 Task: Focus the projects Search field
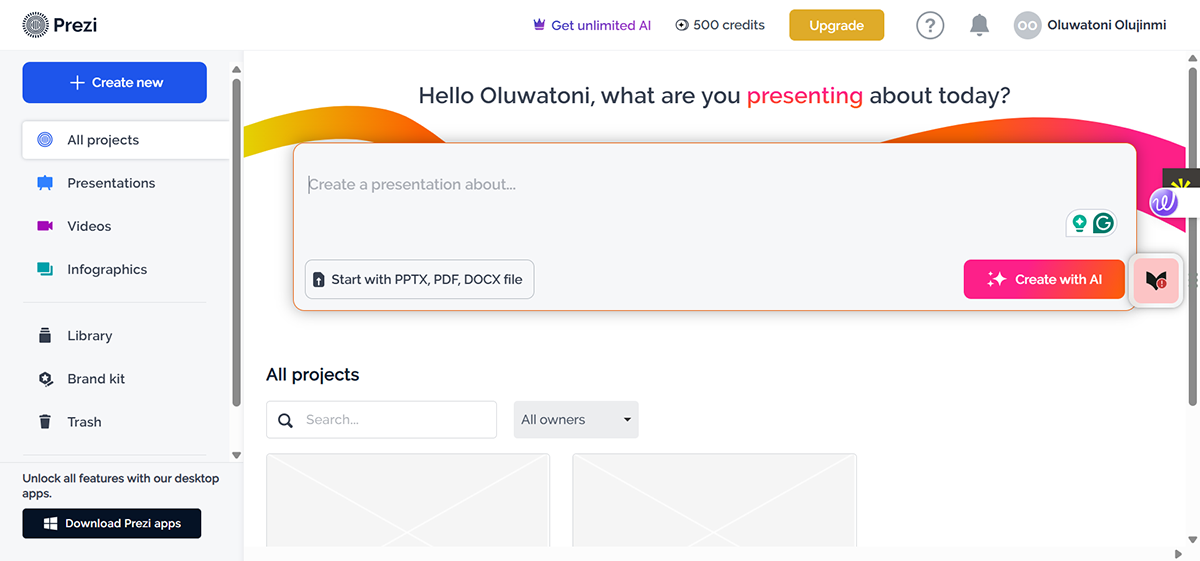[395, 420]
